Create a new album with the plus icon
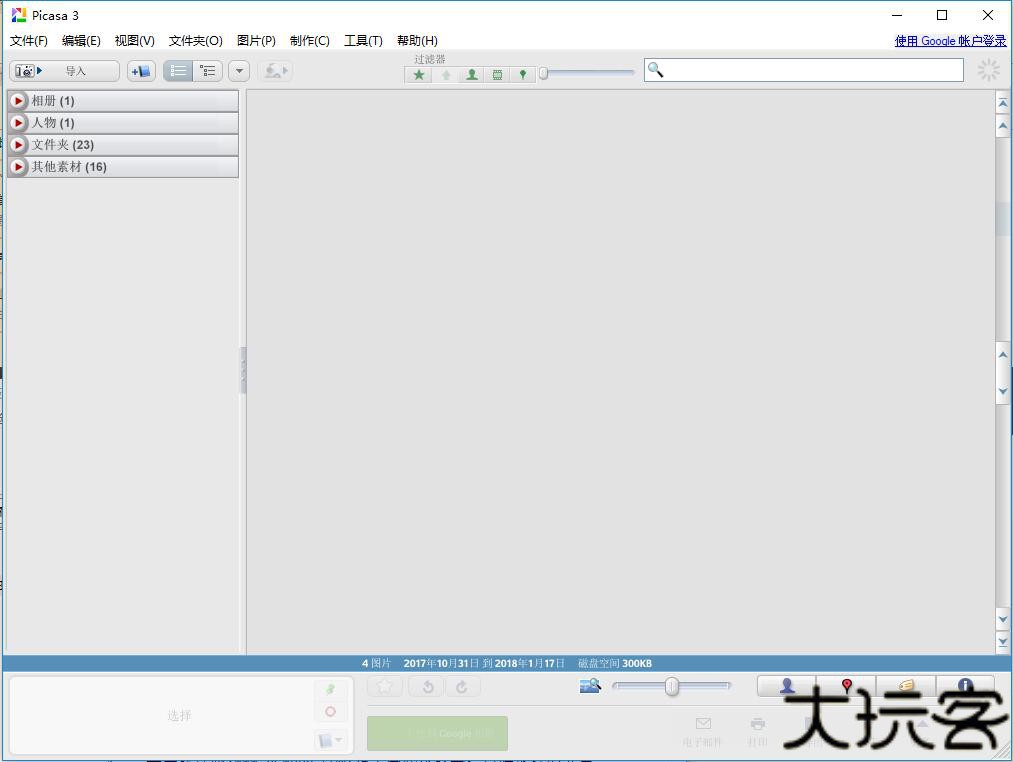1013x762 pixels. tap(141, 71)
